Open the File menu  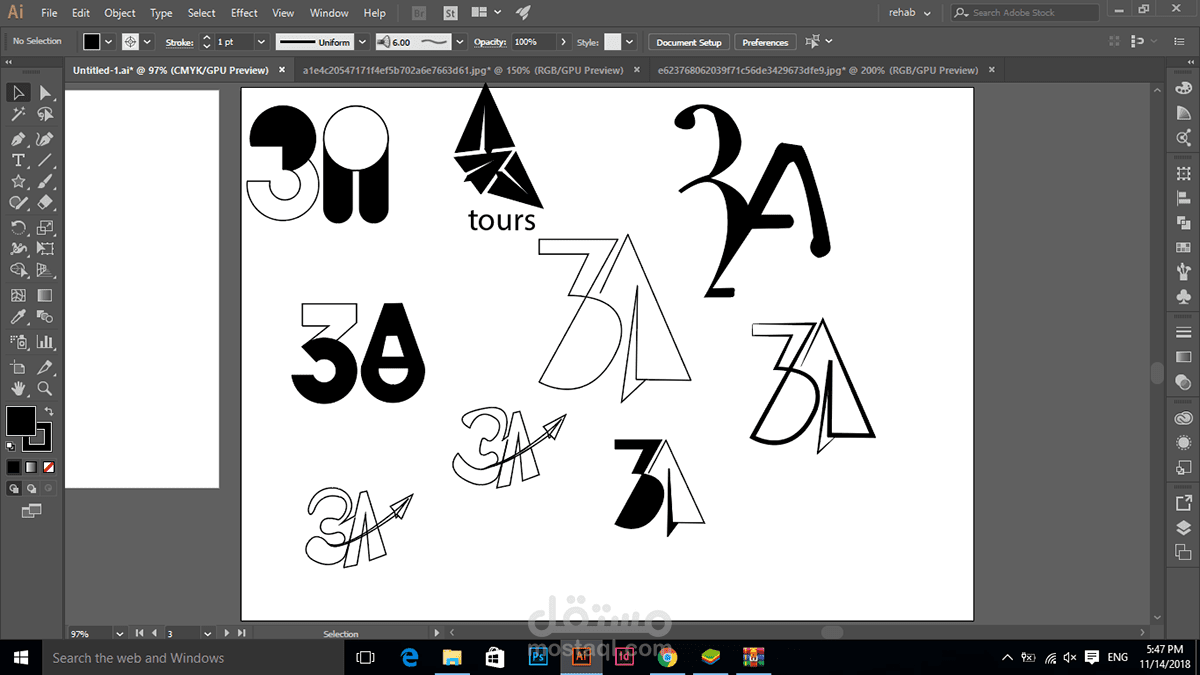click(49, 13)
